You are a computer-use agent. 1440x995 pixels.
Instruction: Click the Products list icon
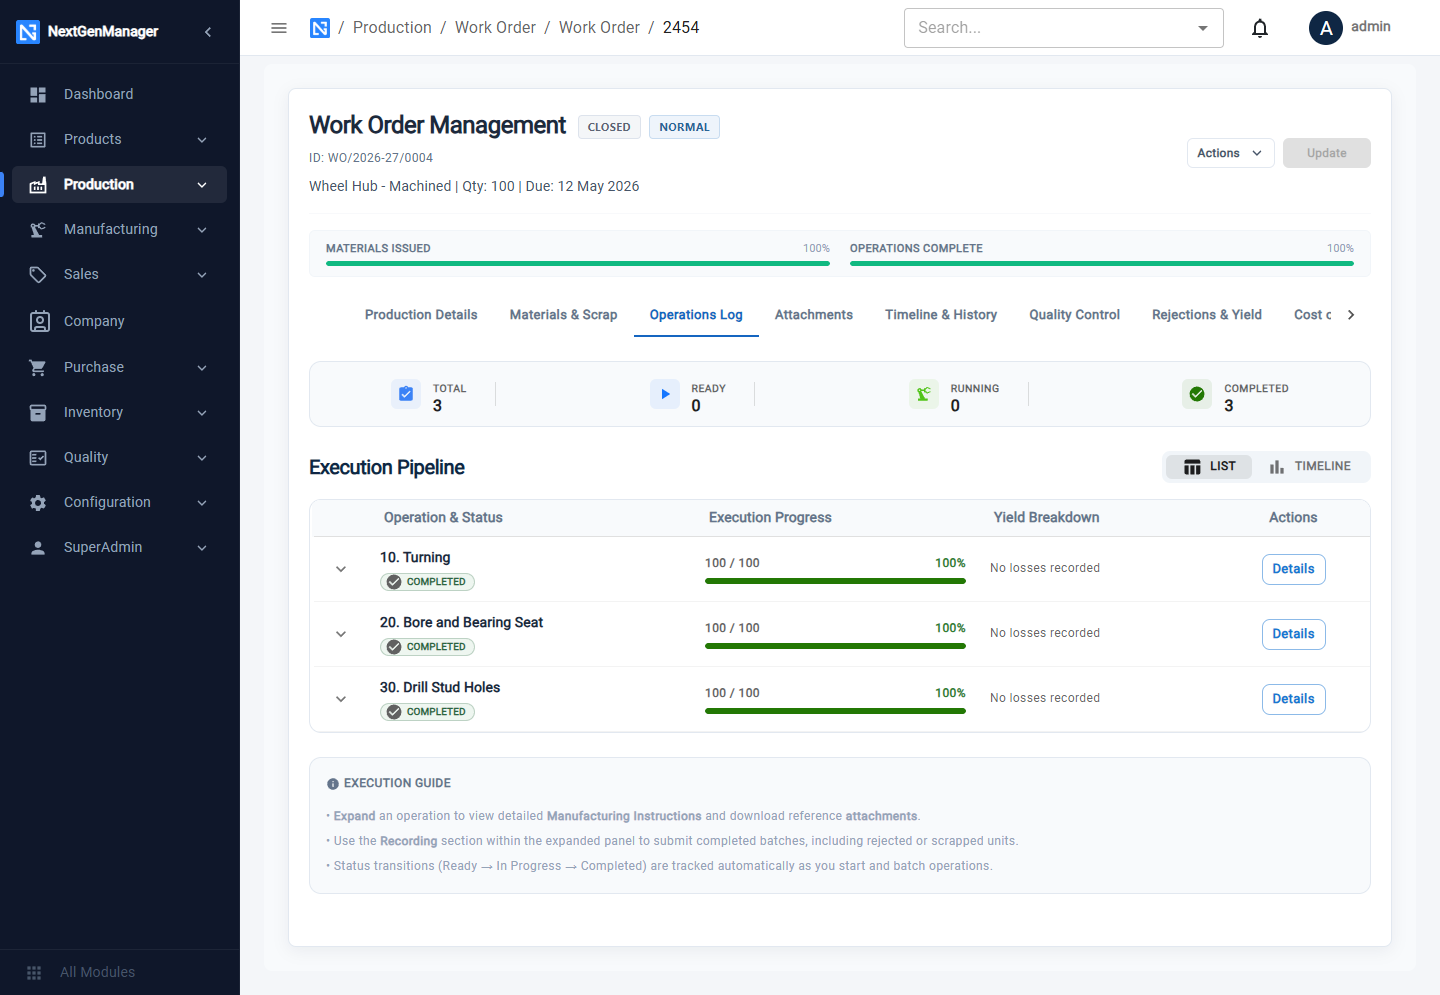[x=38, y=140]
